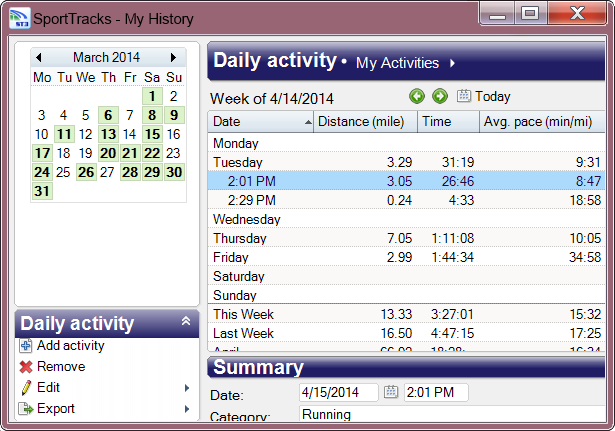Open the Daily activity view title
Image resolution: width=615 pixels, height=431 pixels.
[275, 61]
